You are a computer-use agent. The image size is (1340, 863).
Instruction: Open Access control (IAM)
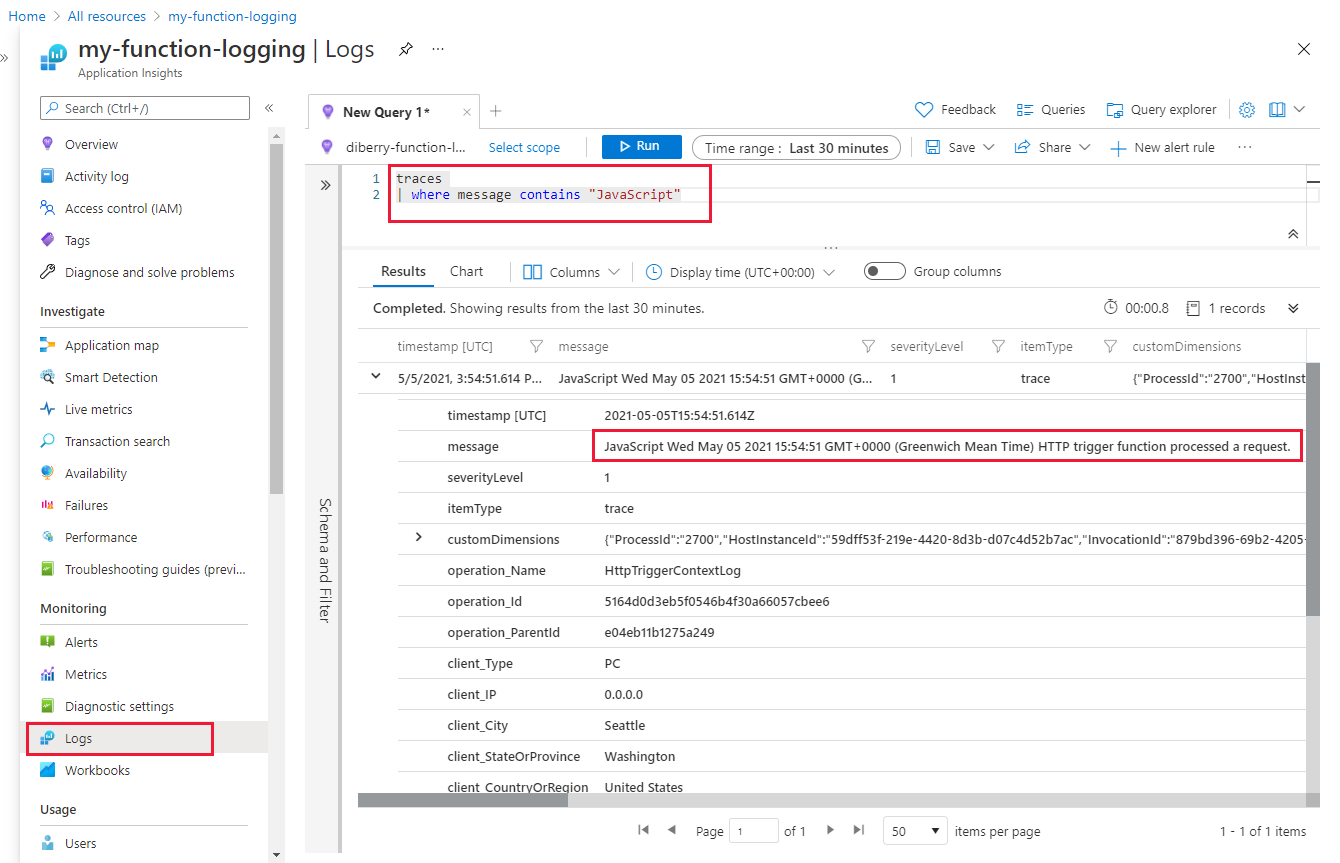tap(123, 208)
